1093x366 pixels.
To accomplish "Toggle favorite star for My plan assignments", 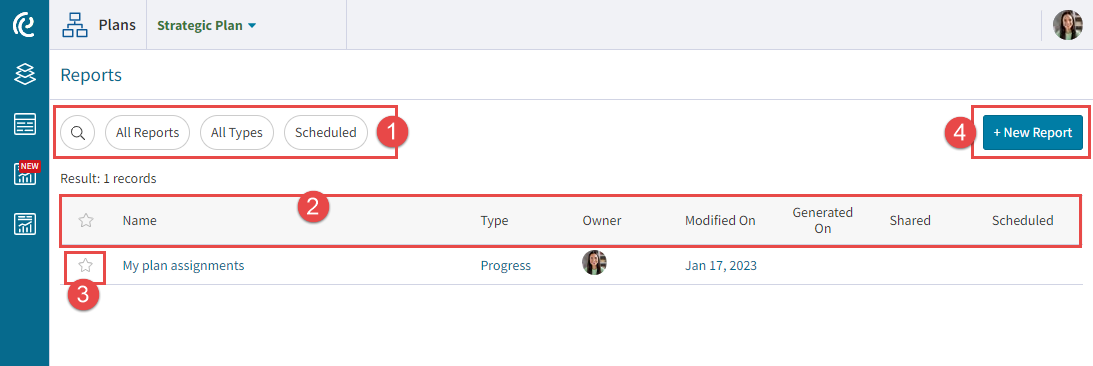I will (x=86, y=265).
